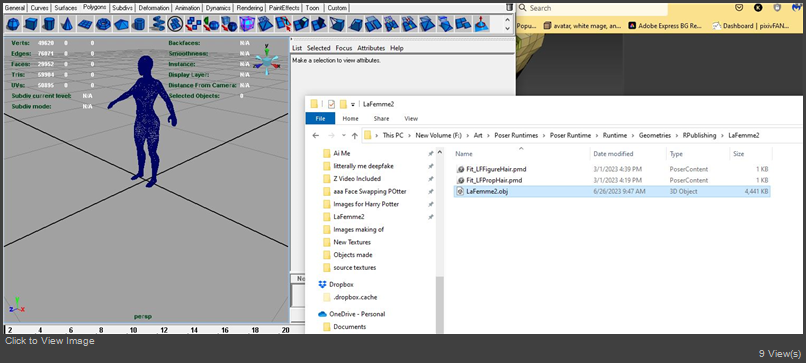Create a polygon pyramid from the shelf
The height and width of the screenshot is (363, 806).
tap(121, 24)
